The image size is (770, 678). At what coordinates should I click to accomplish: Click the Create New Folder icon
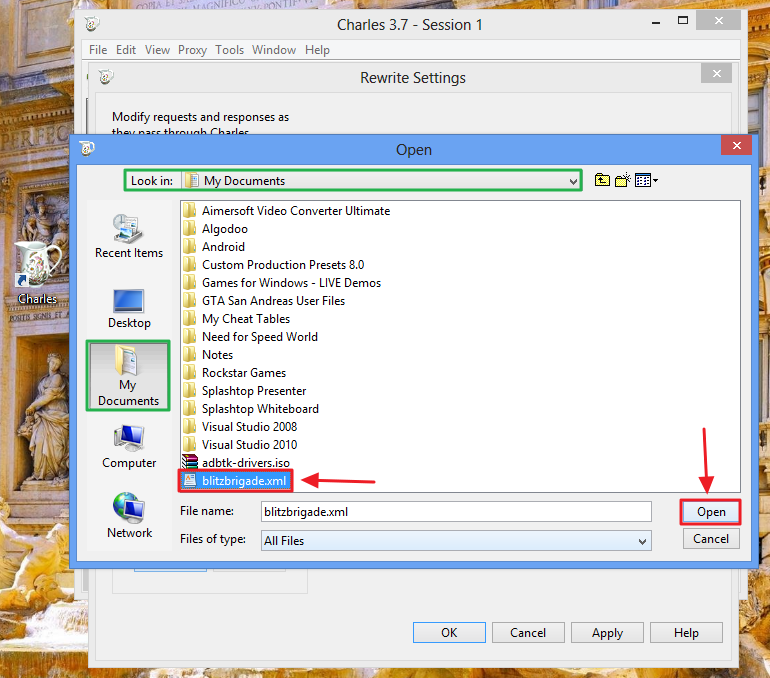pos(623,180)
